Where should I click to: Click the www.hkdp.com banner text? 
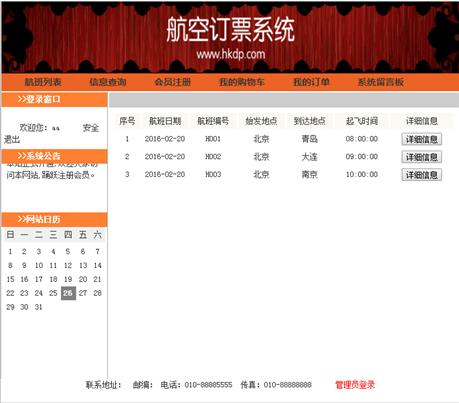point(231,54)
